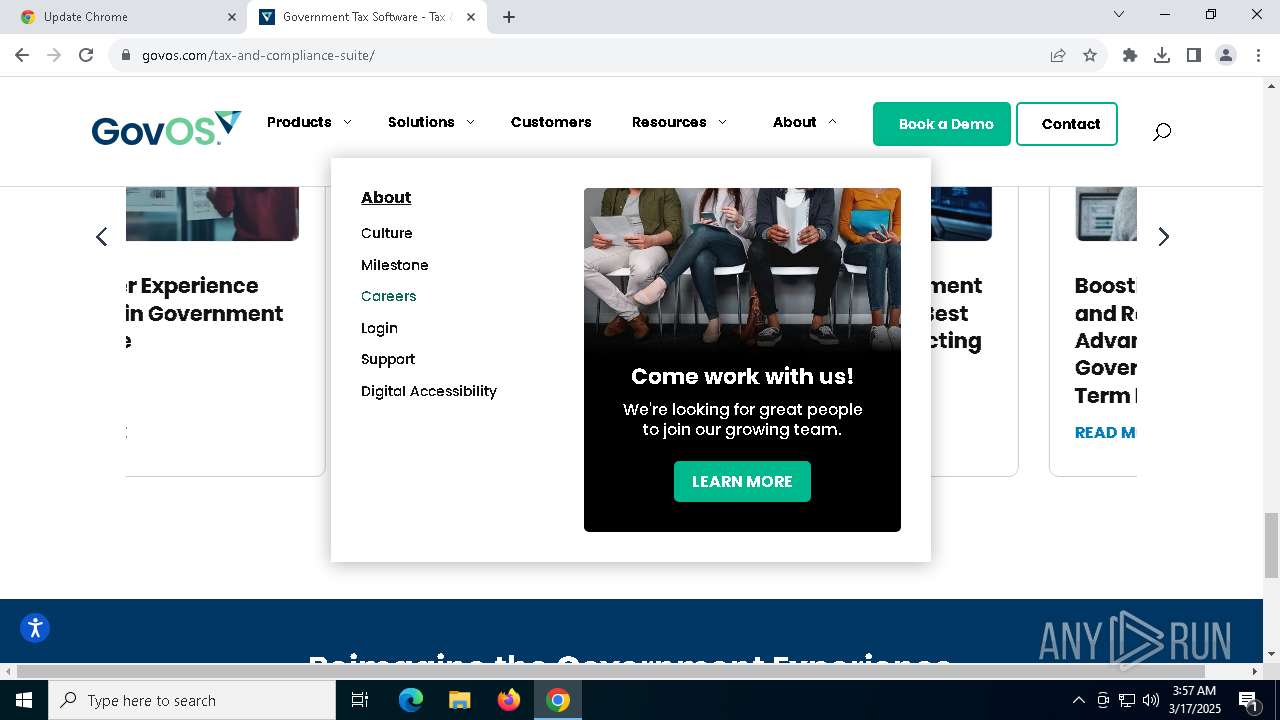Launch Firefox from taskbar
Viewport: 1280px width, 720px height.
(x=509, y=700)
